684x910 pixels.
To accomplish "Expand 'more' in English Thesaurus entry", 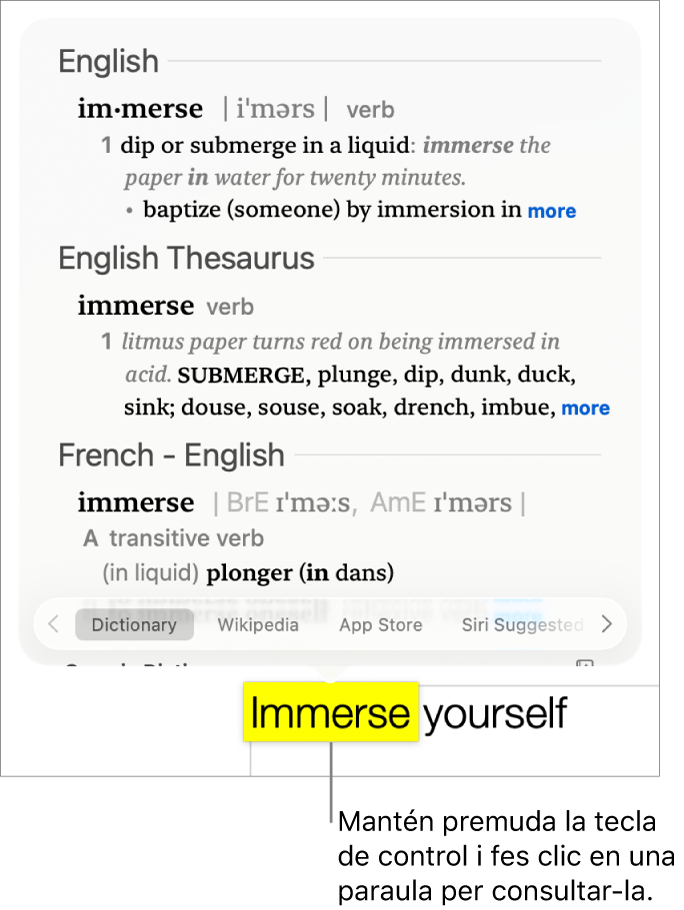I will tap(586, 408).
